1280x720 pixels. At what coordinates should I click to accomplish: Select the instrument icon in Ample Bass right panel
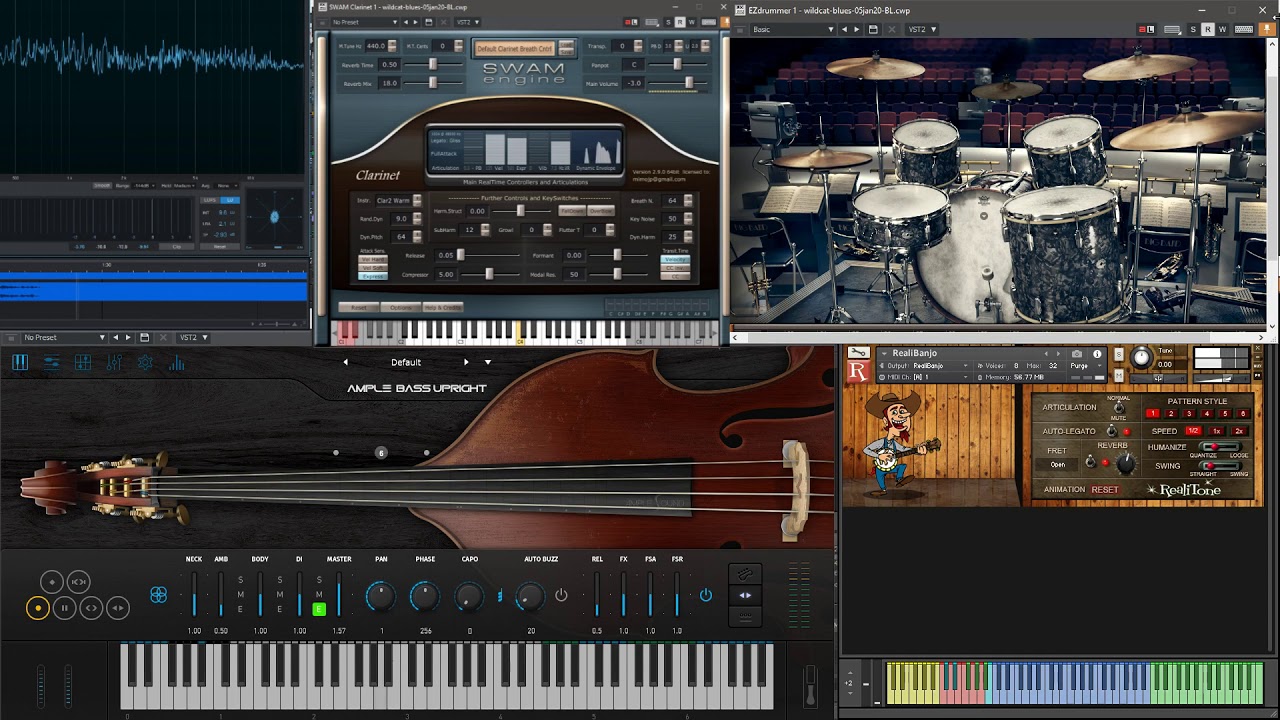(x=745, y=574)
